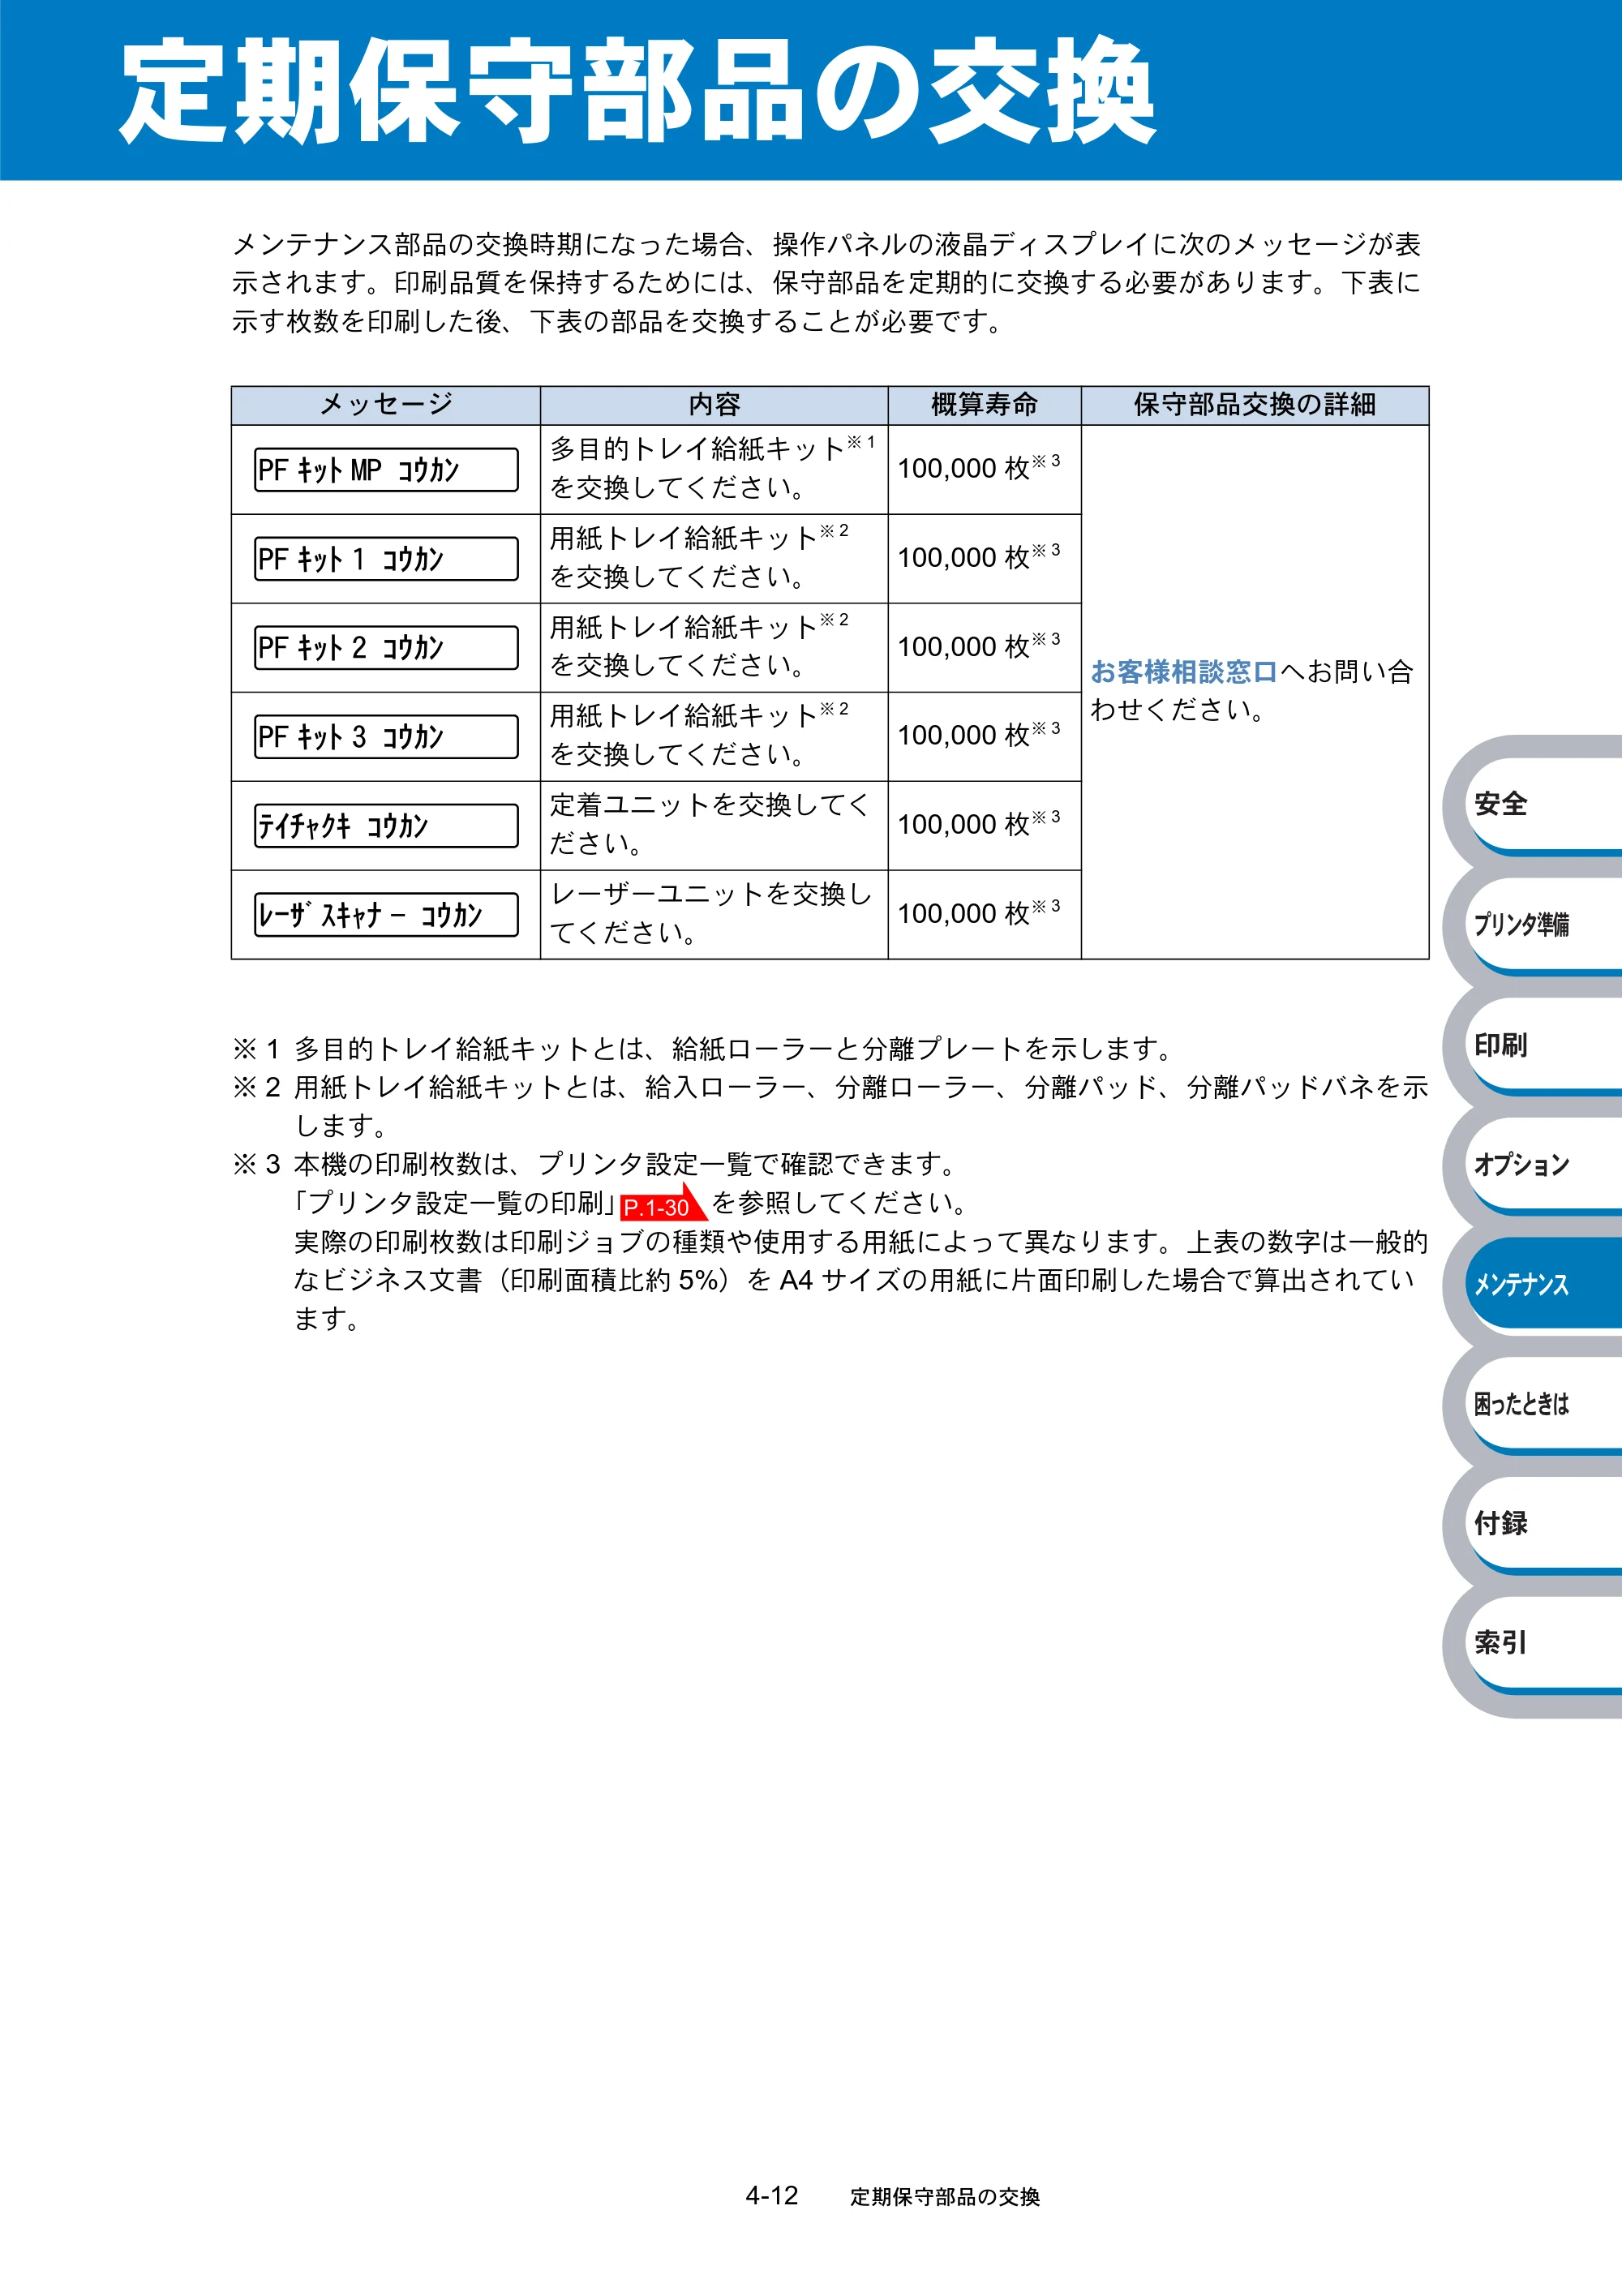Viewport: 1622px width, 2296px height.
Task: Click the テイチャクキ コウカン message box
Action: 386,825
